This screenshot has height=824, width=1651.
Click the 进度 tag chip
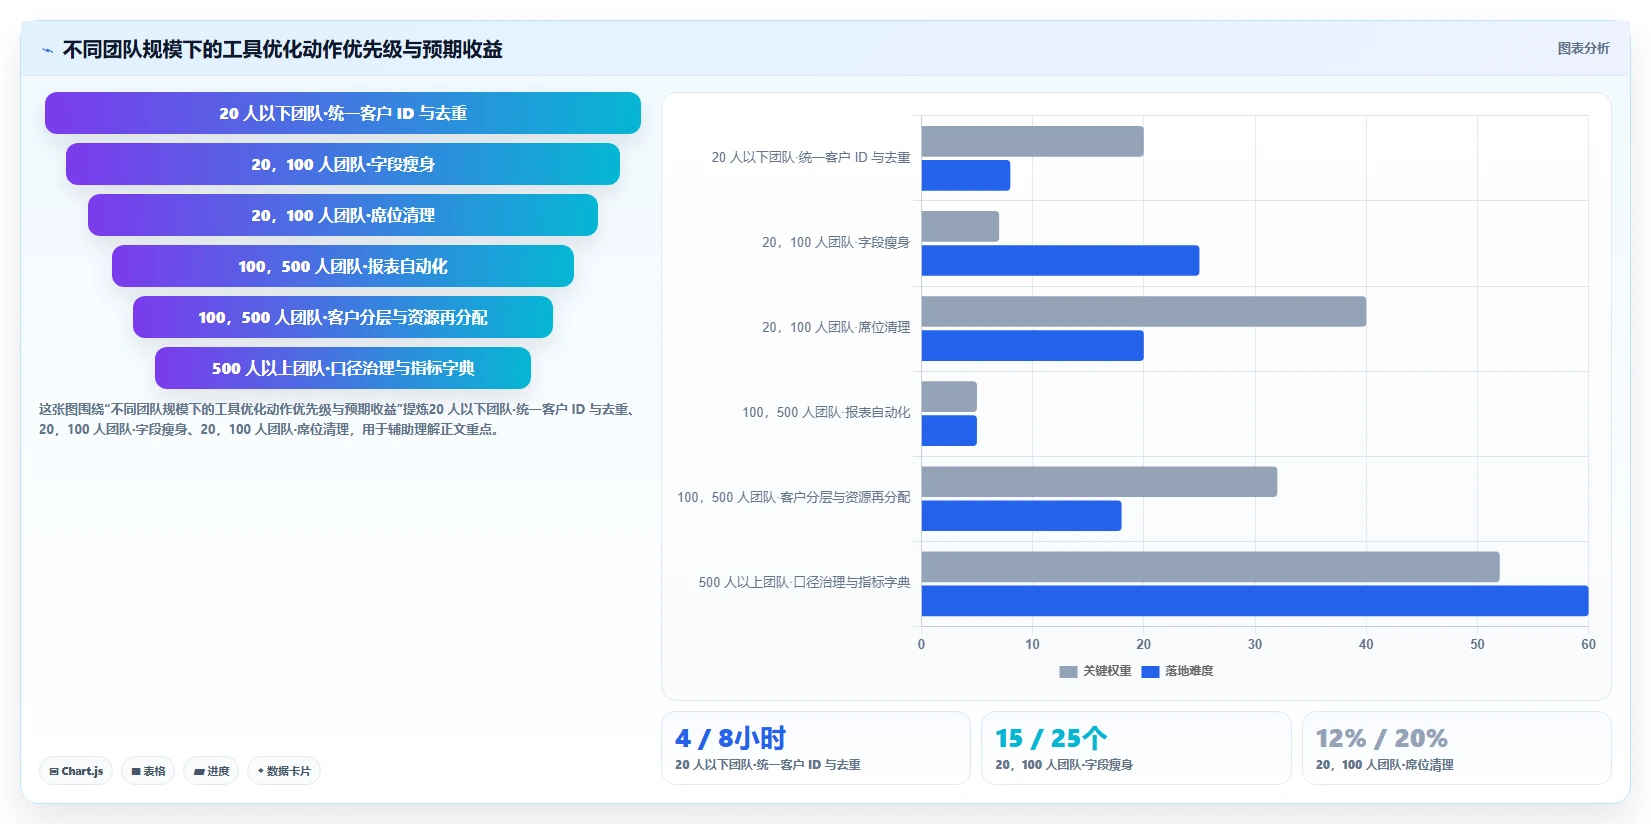coord(211,771)
